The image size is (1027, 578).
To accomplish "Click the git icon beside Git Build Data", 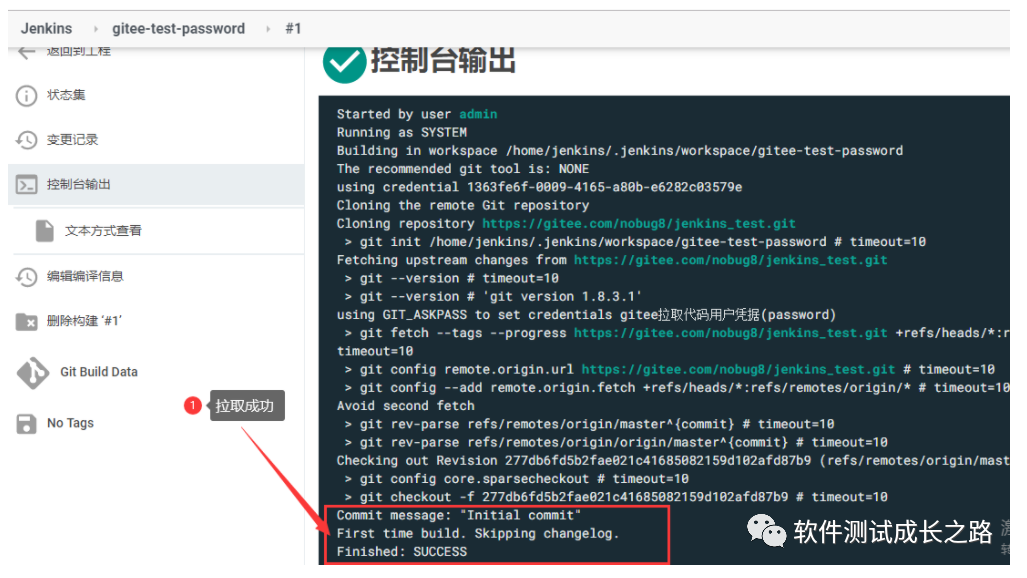I will pyautogui.click(x=33, y=373).
